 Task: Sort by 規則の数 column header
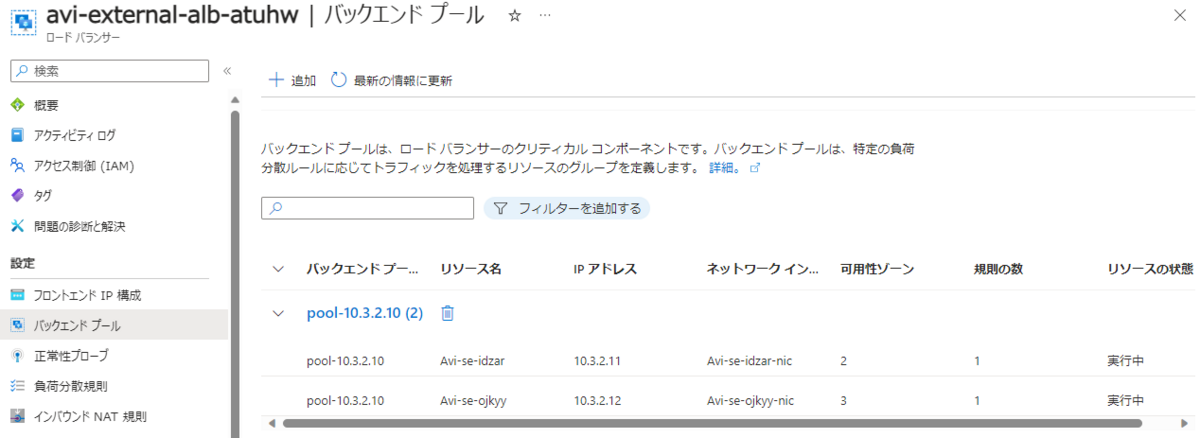998,269
